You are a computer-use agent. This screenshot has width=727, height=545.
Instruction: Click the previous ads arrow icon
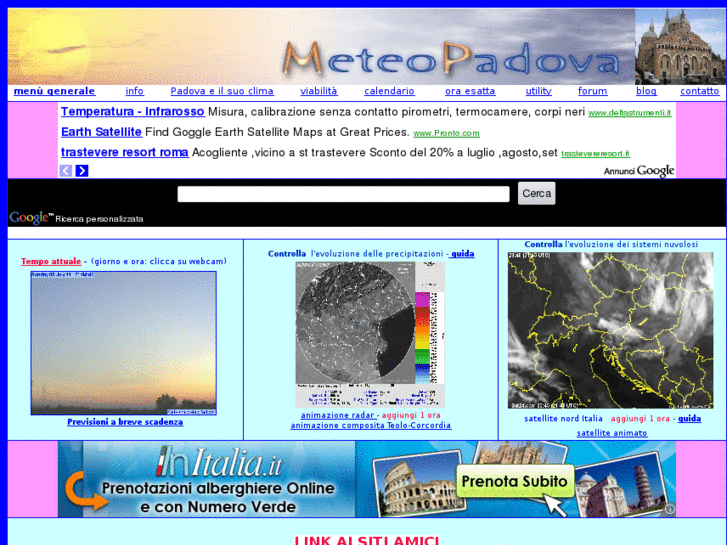(66, 171)
